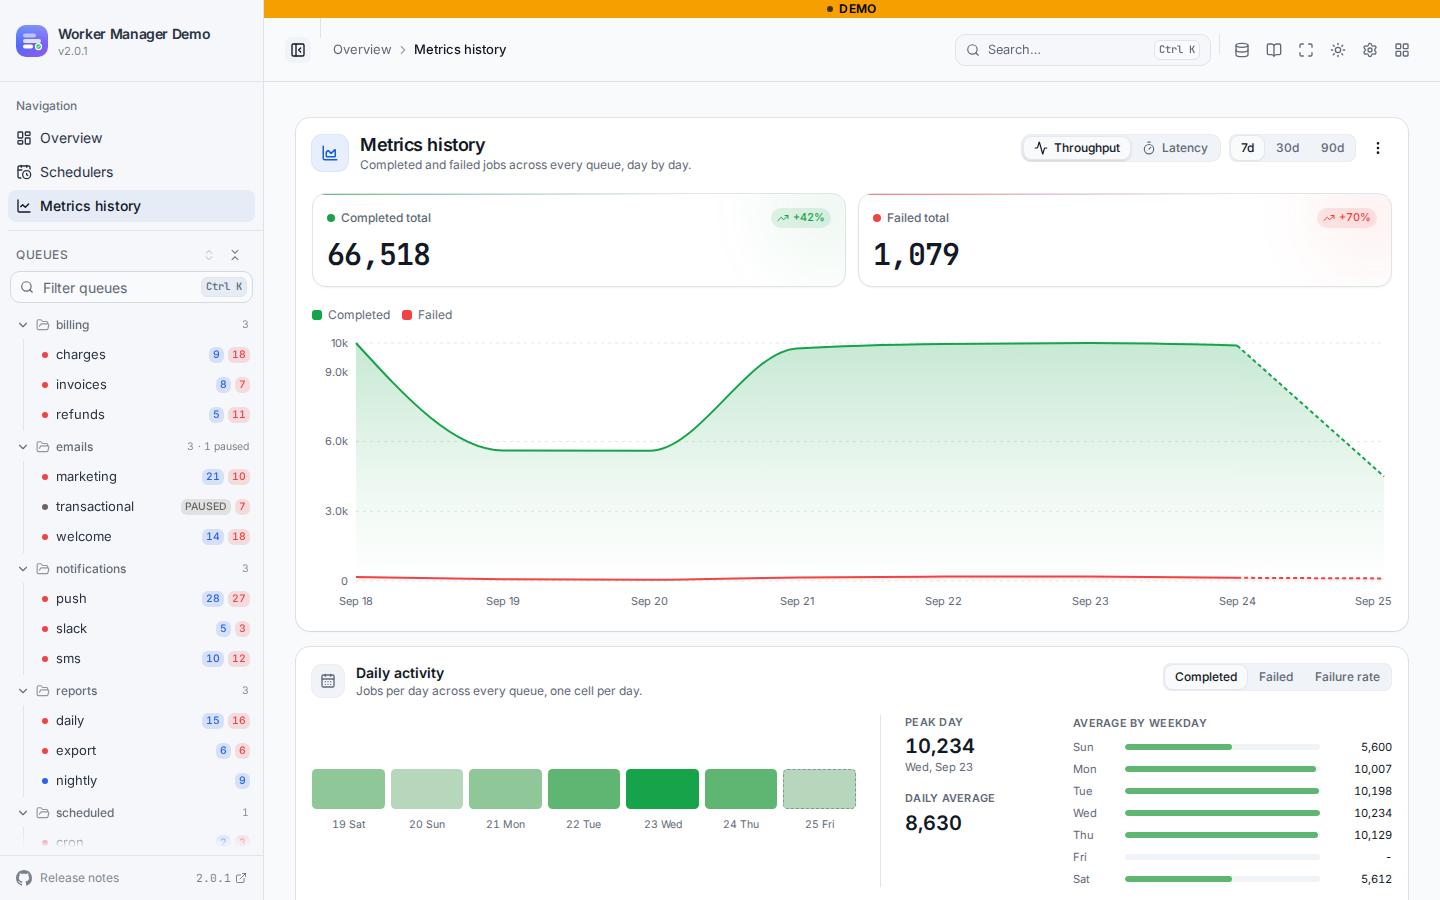Open Metrics history more options menu
This screenshot has width=1440, height=900.
pyautogui.click(x=1378, y=148)
